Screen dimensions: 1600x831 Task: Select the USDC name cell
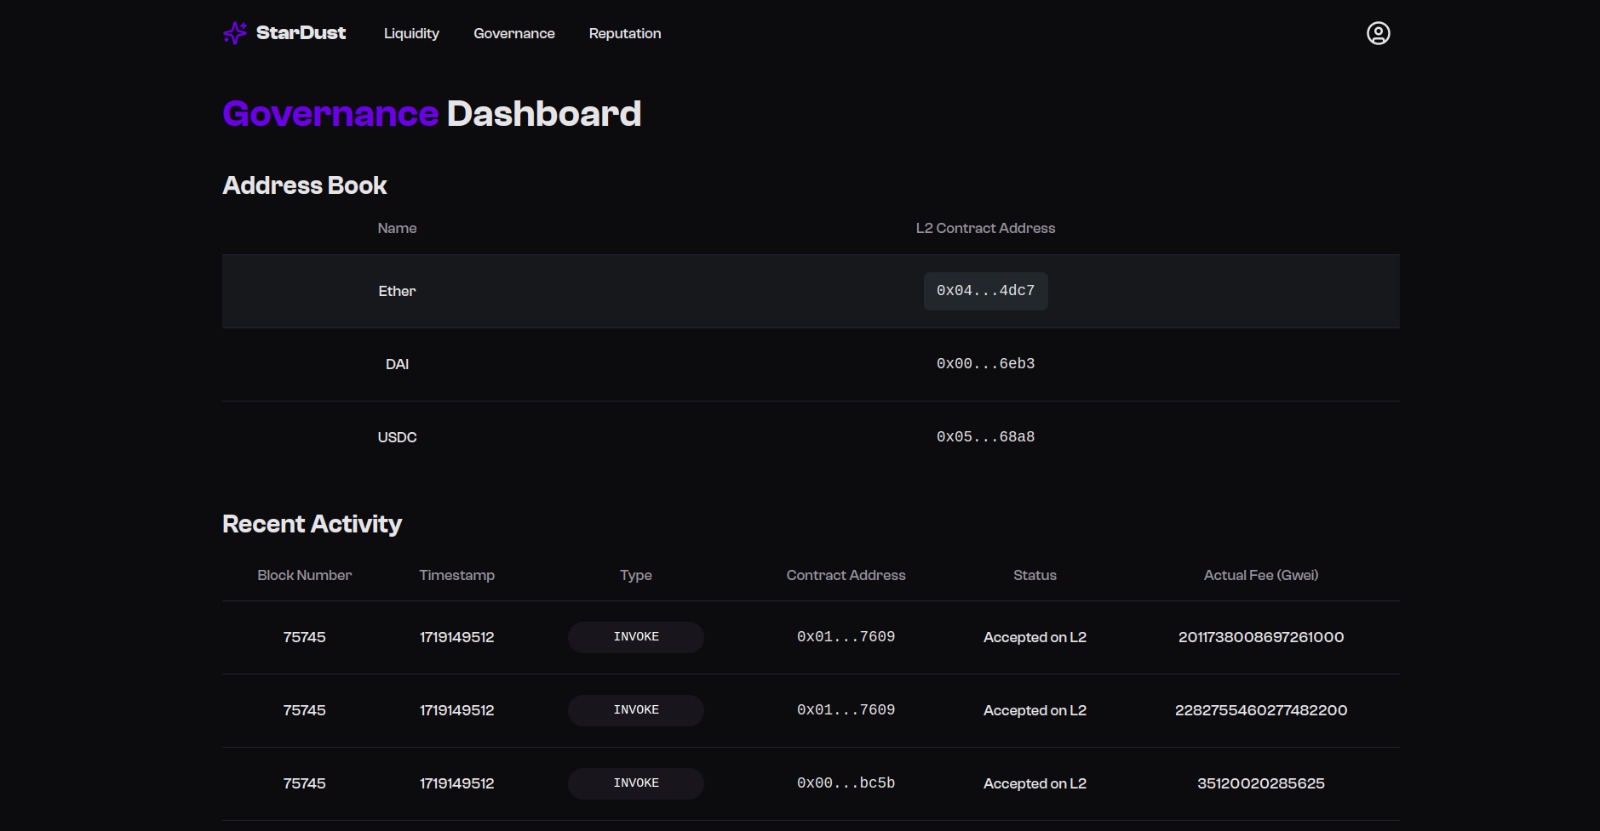[x=397, y=437]
